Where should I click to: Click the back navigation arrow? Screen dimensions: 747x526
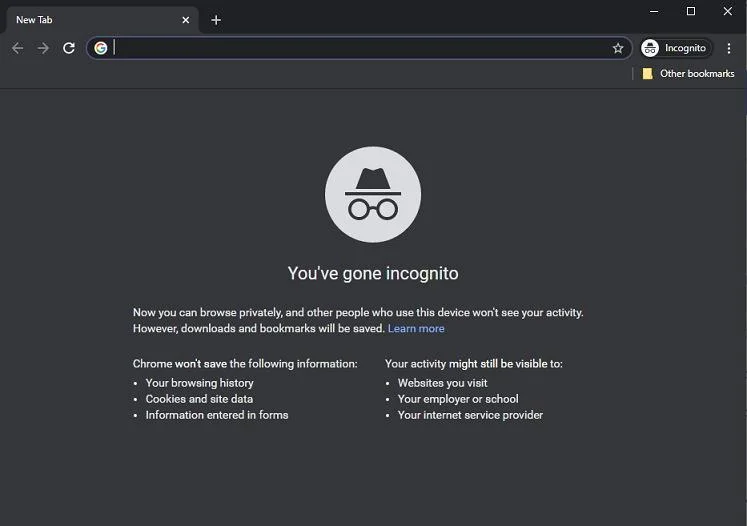tap(18, 48)
